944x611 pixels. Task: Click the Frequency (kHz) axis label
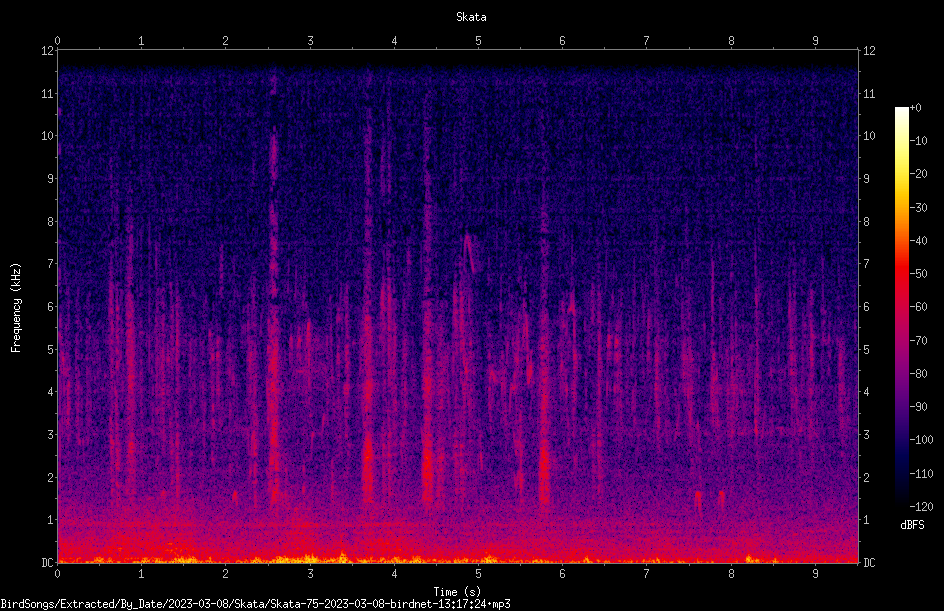pos(16,307)
